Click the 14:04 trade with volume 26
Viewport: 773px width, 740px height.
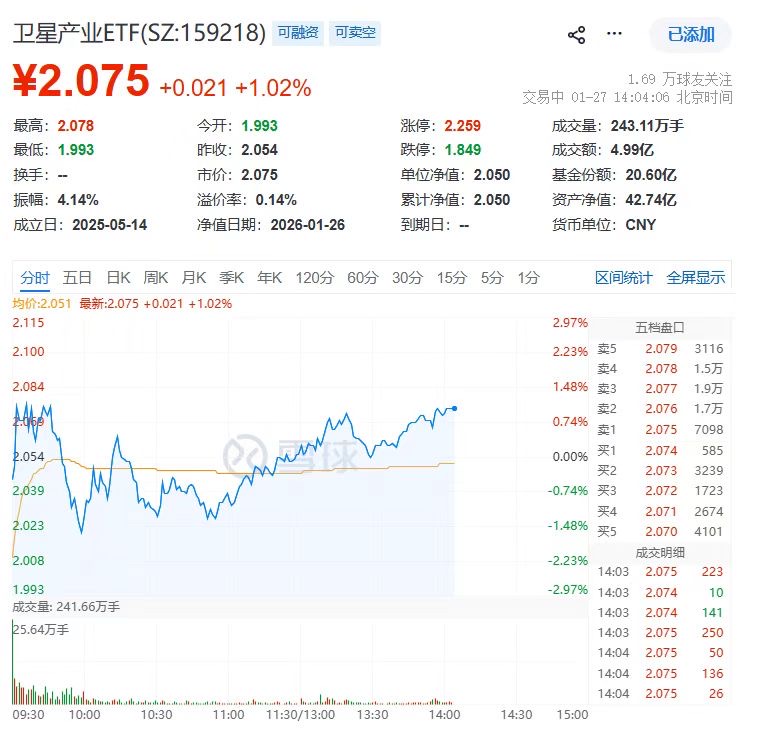[660, 694]
